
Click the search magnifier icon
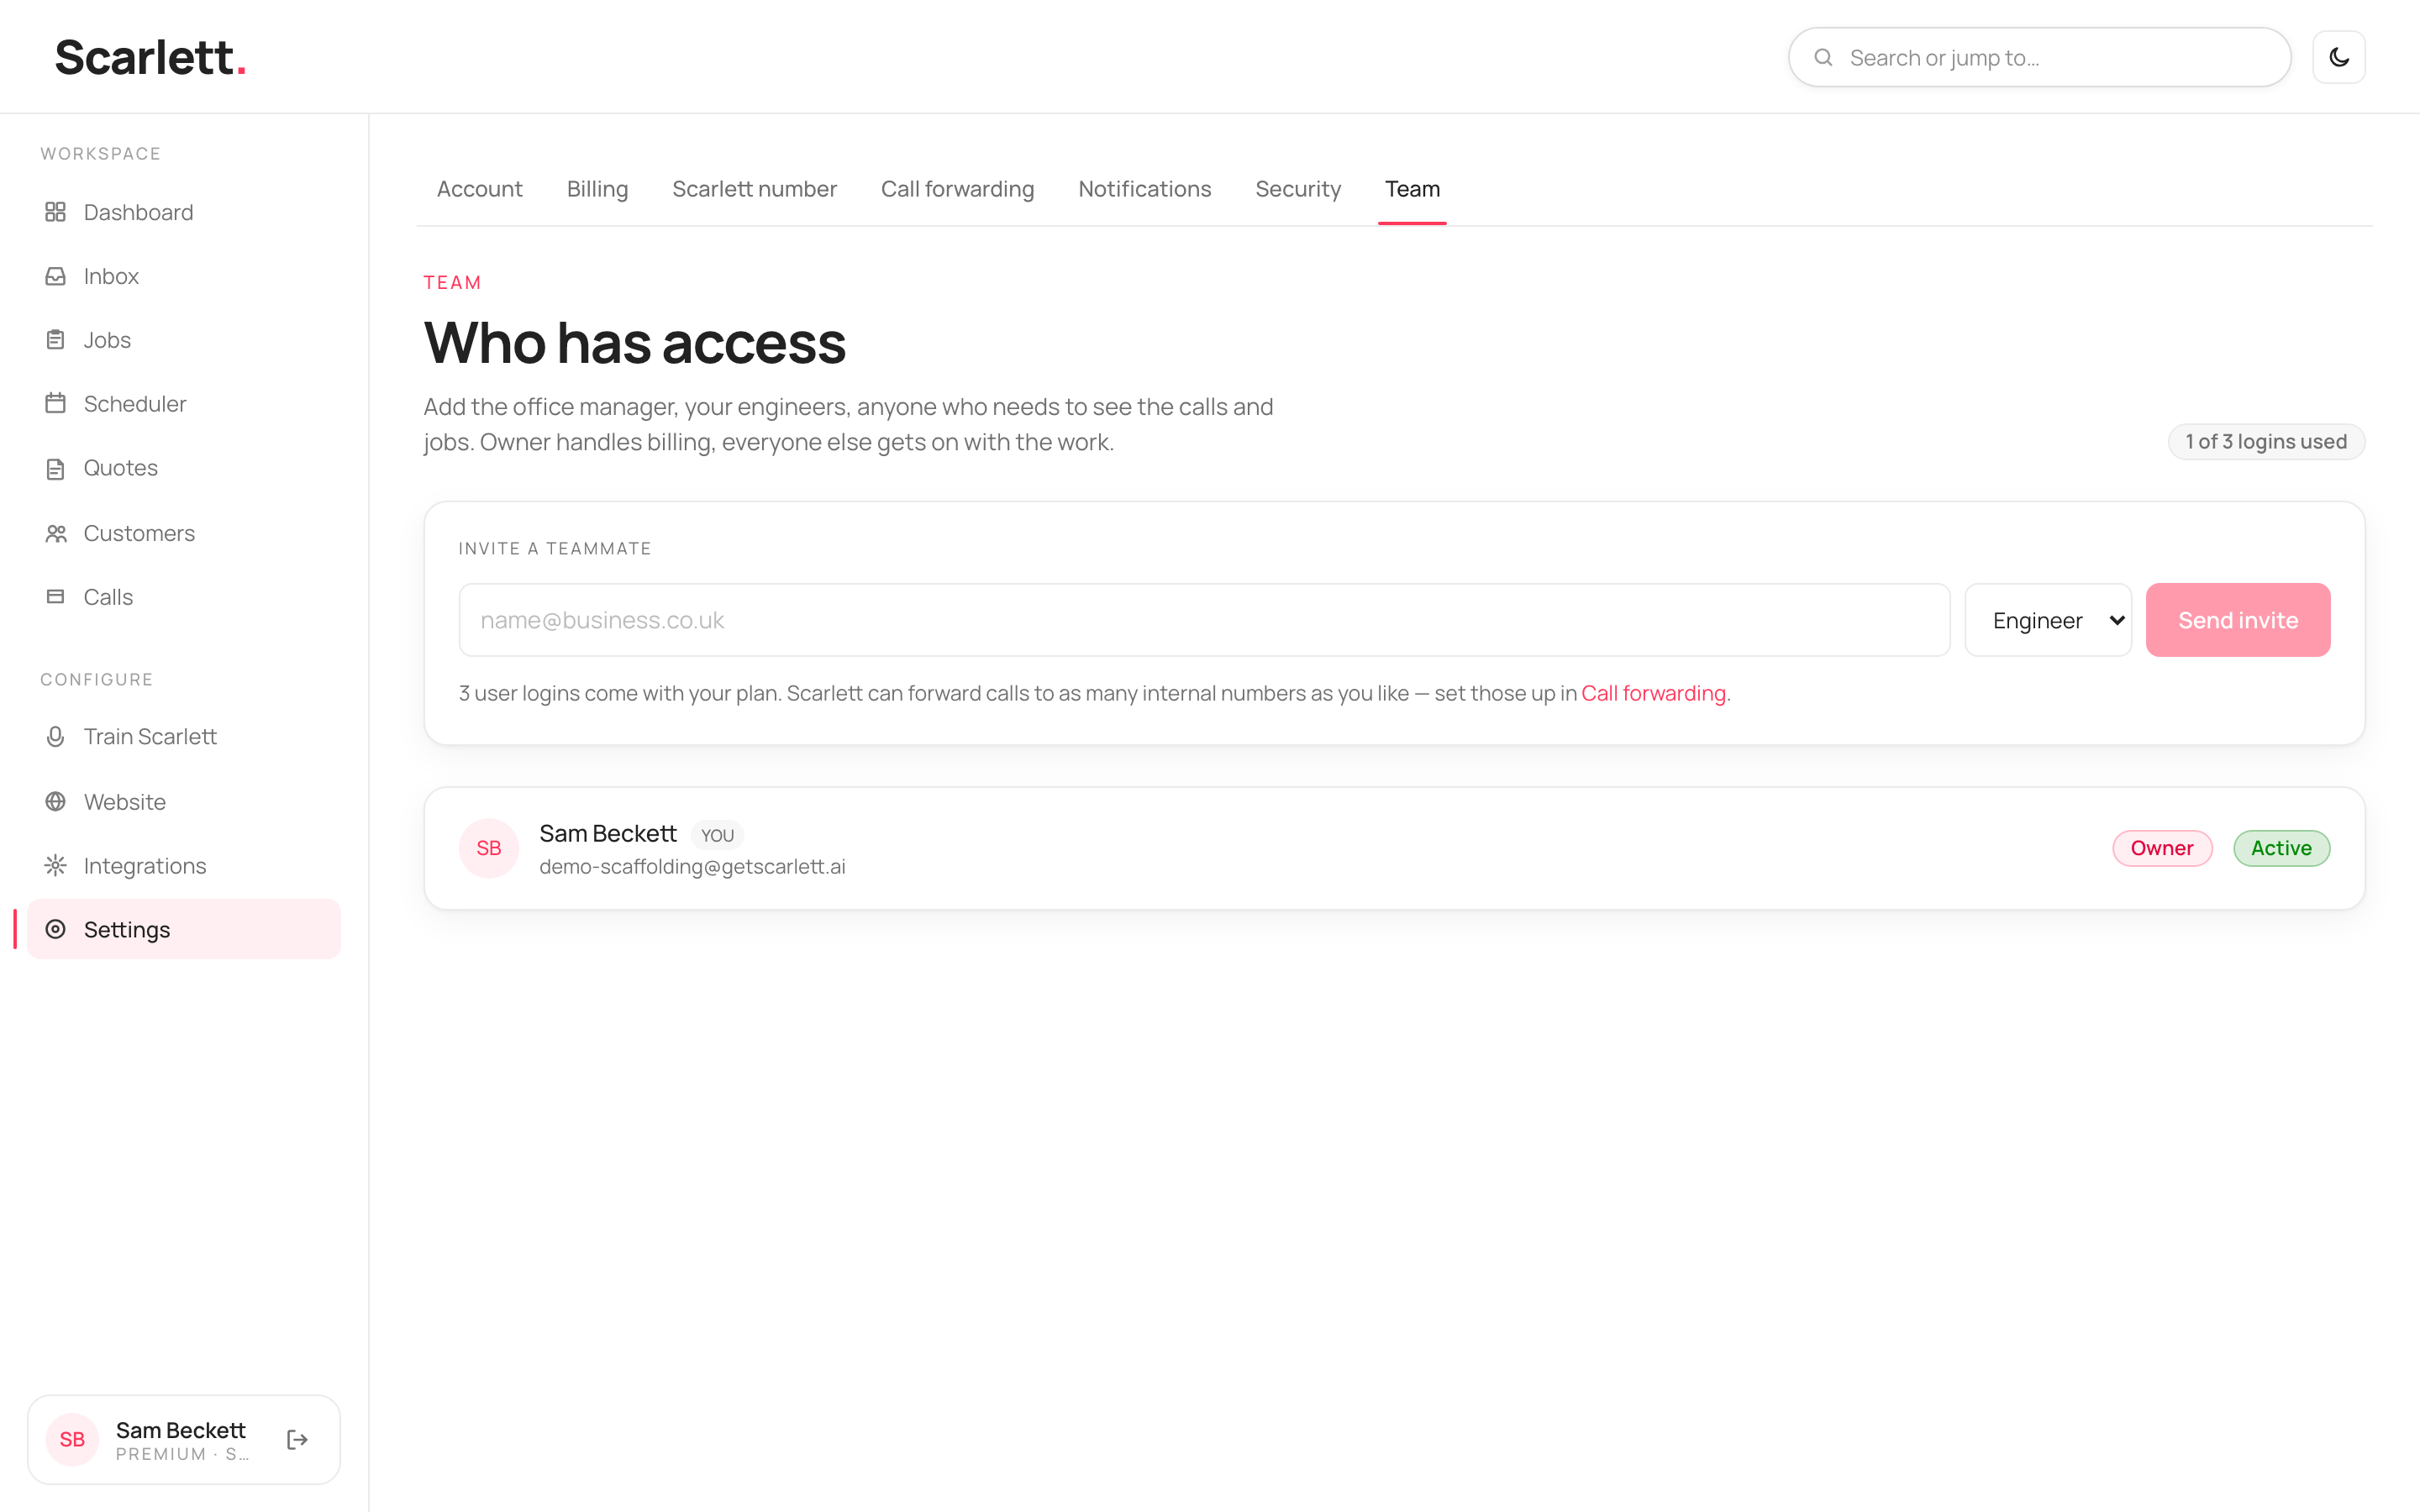(1823, 58)
